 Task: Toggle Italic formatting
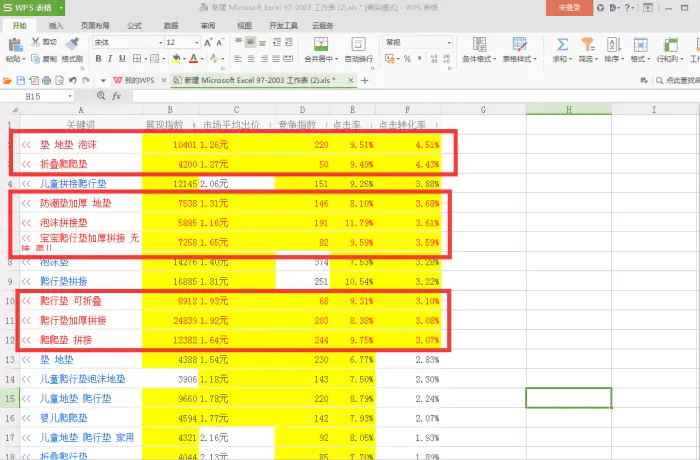(x=110, y=59)
